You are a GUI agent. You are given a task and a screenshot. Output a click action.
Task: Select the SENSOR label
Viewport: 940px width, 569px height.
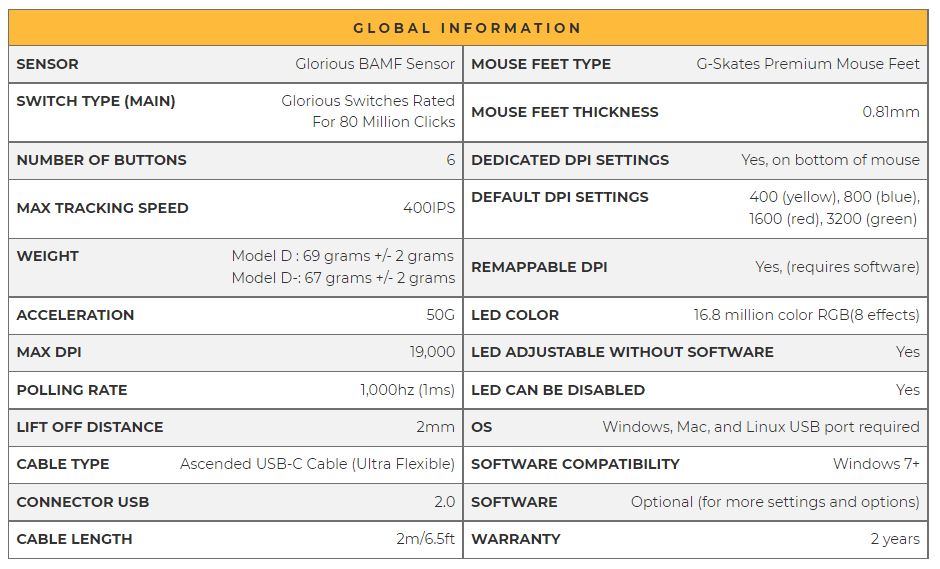coord(47,64)
